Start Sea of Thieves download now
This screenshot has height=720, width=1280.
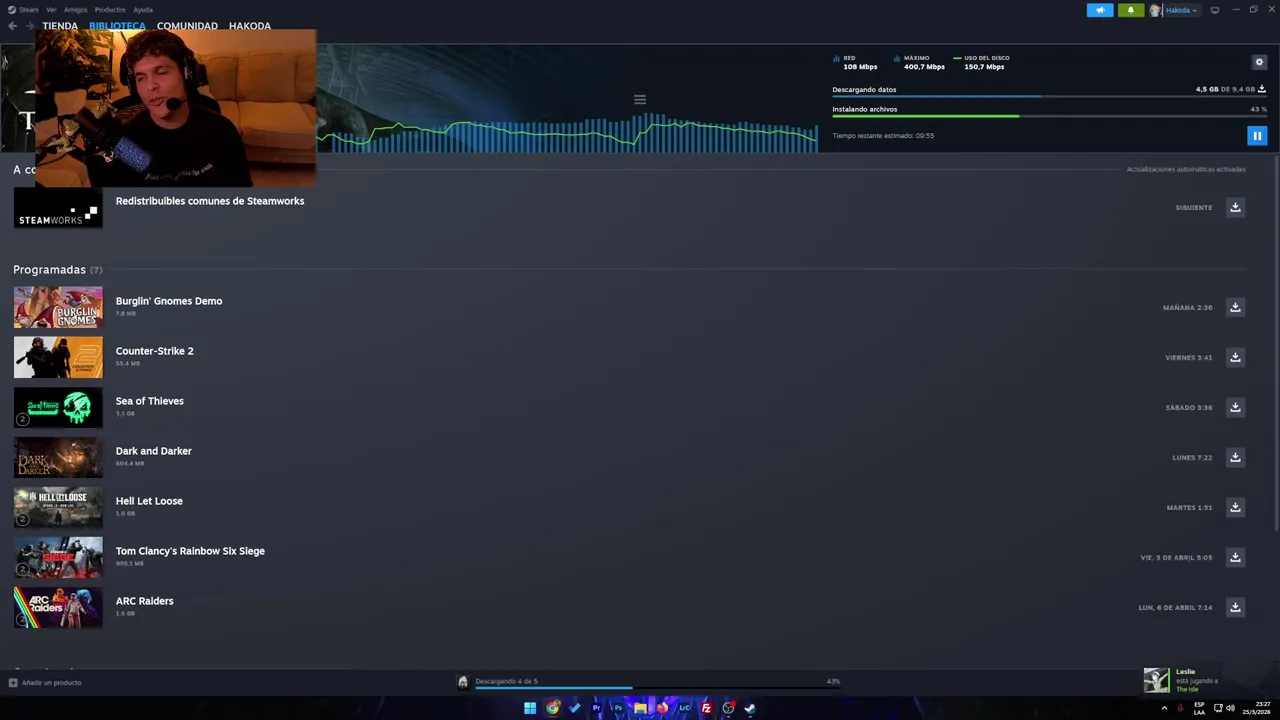tap(1235, 407)
